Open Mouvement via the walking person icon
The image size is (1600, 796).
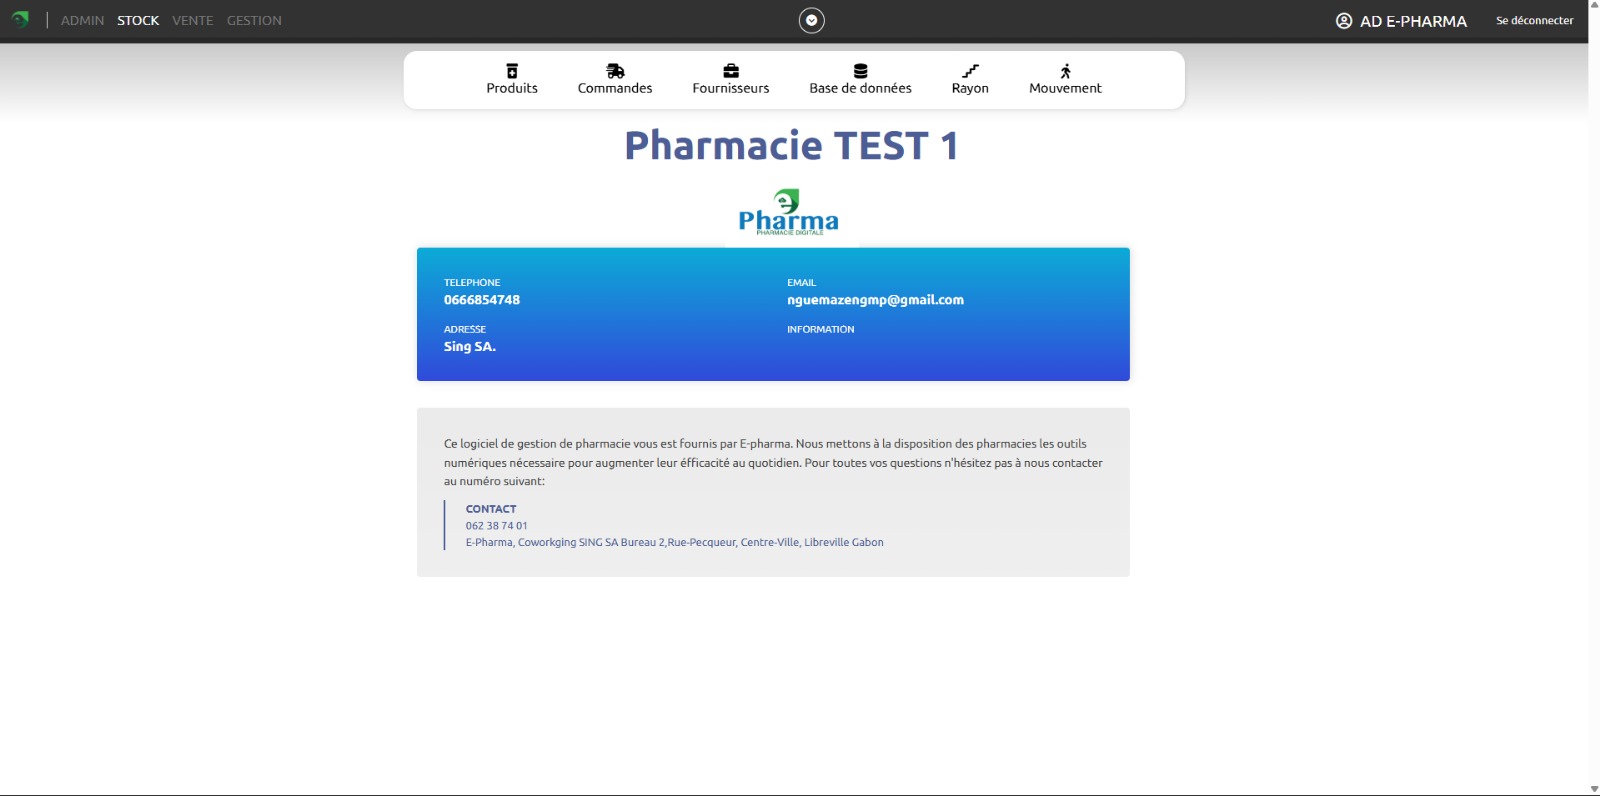click(1065, 71)
